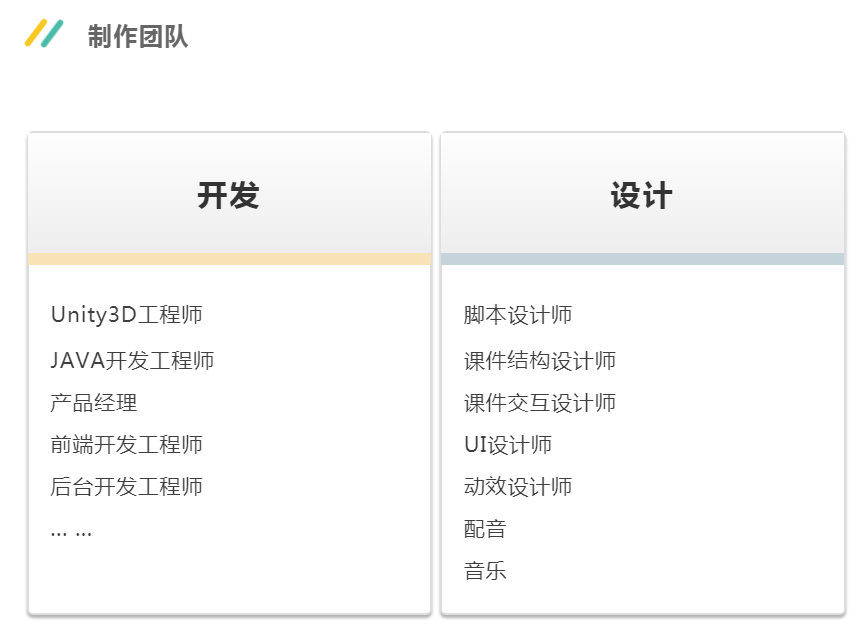Select 课件结构设计师 in 设计 list
Viewport: 862px width, 632px height.
540,360
